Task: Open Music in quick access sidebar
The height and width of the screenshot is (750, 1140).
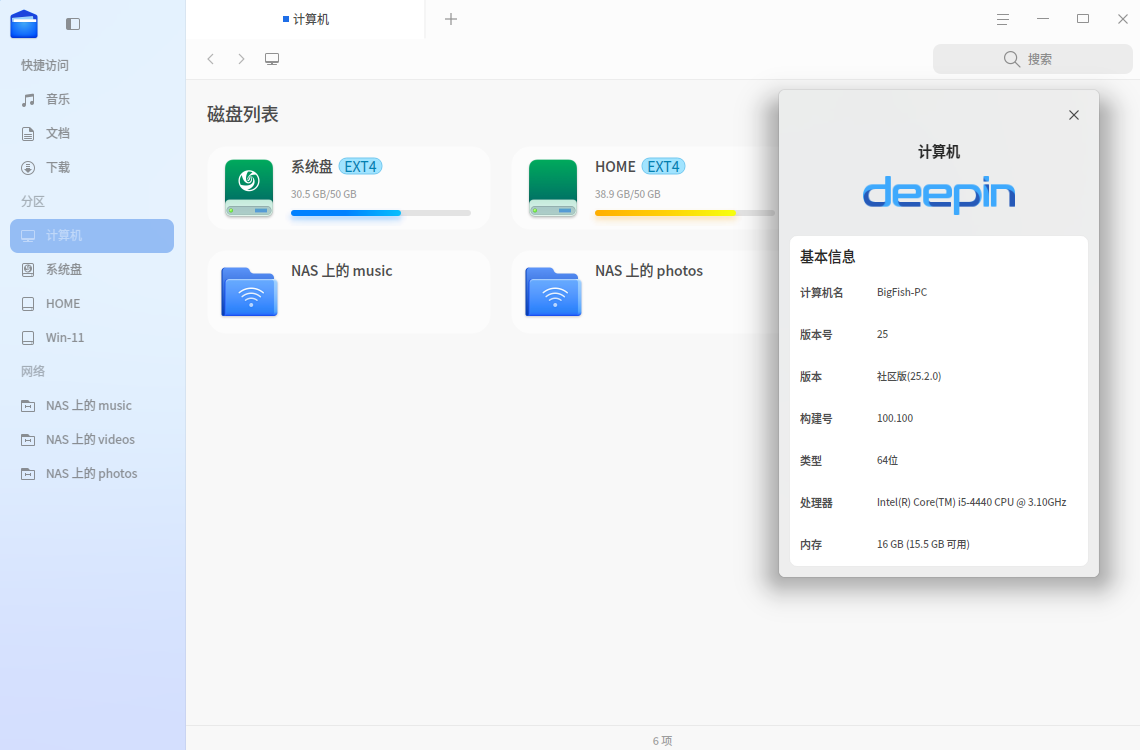Action: 92,100
